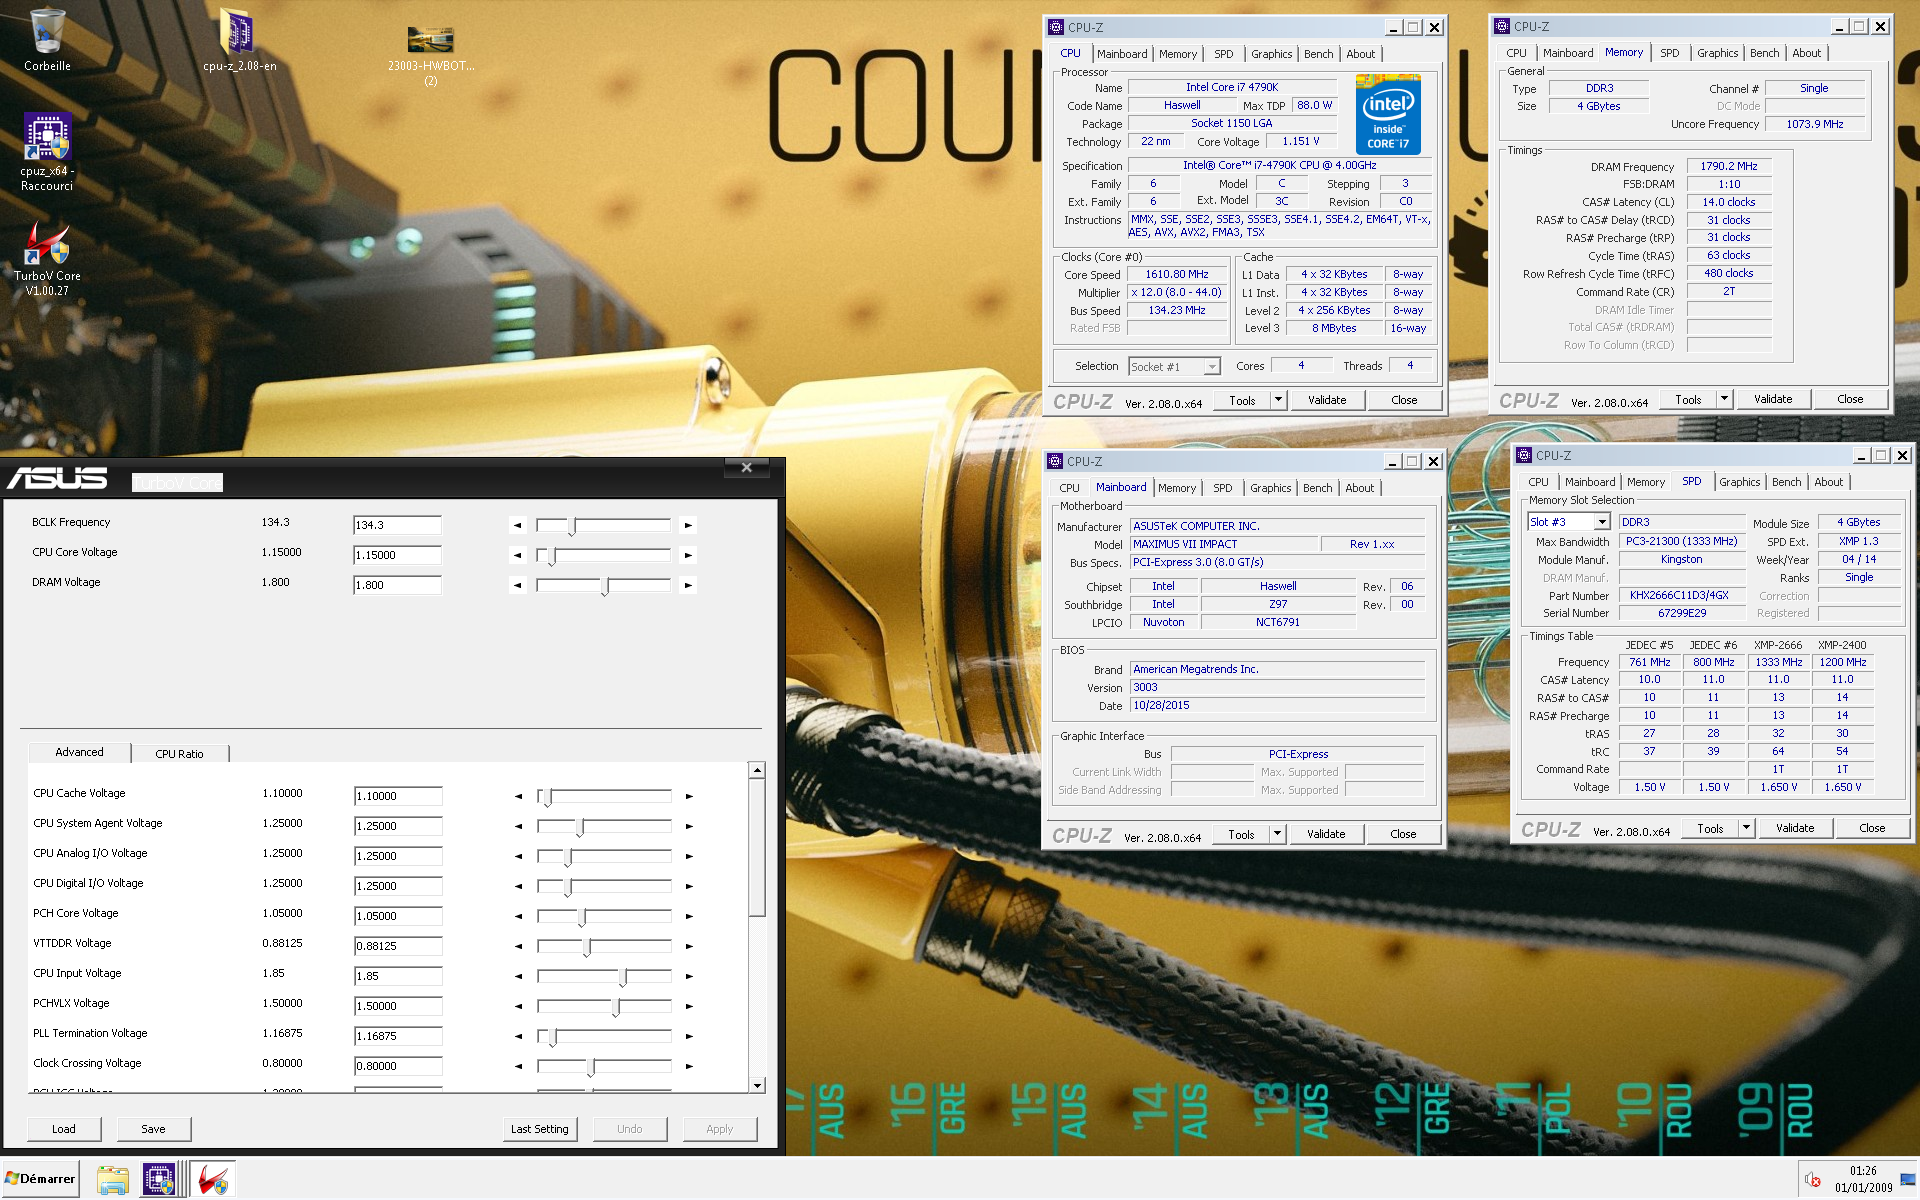Decrease CPU Cache Voltage with the left arrow
This screenshot has height=1200, width=1920.
518,796
